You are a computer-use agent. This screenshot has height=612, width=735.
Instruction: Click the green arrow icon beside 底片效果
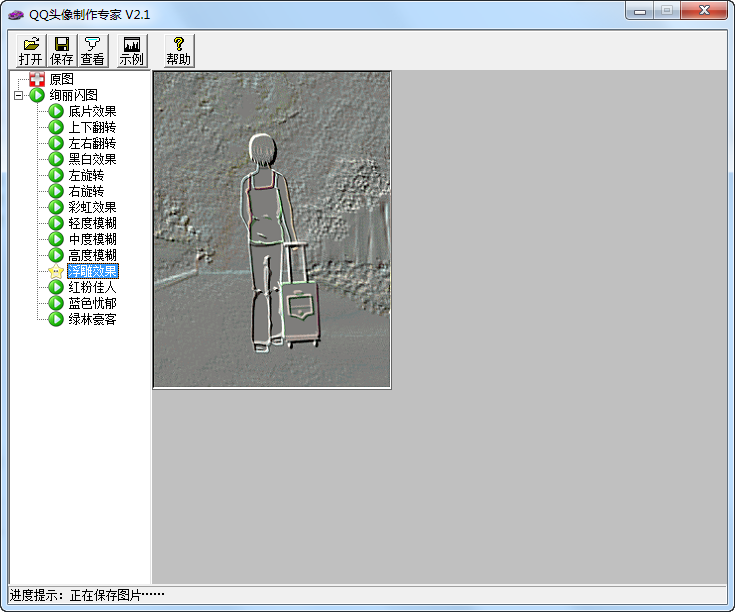tap(56, 111)
